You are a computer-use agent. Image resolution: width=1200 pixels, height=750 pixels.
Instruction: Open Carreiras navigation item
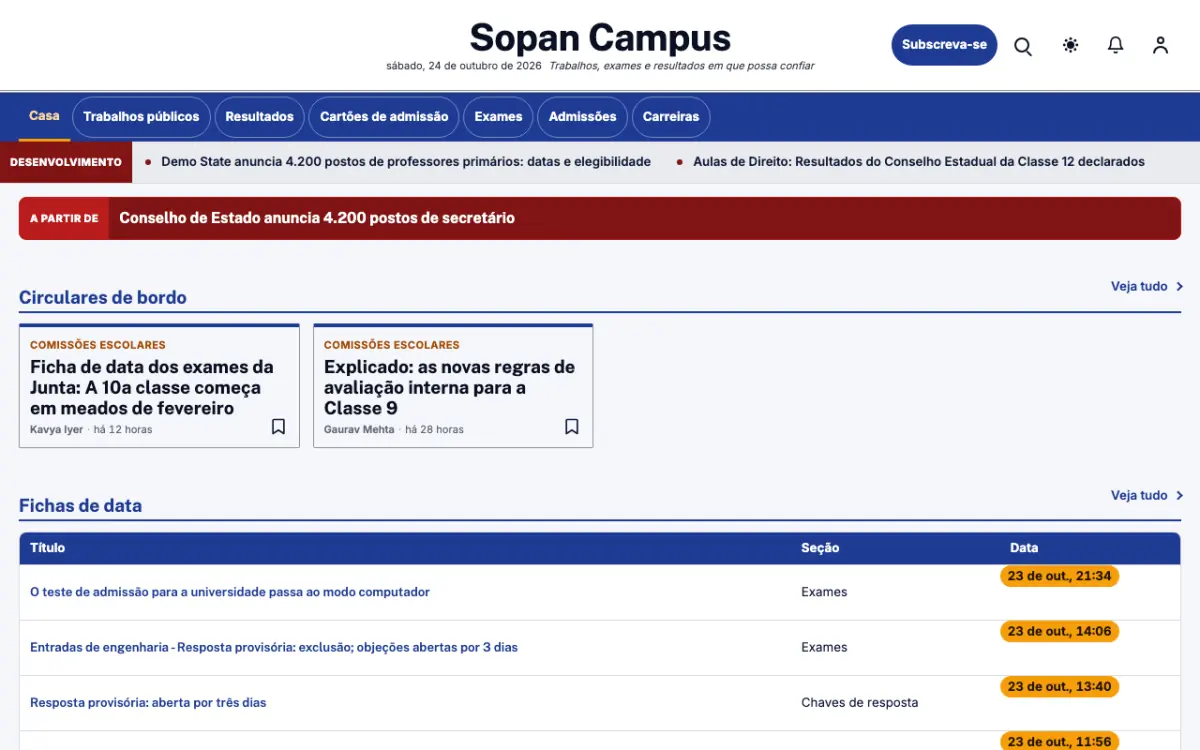pos(671,117)
